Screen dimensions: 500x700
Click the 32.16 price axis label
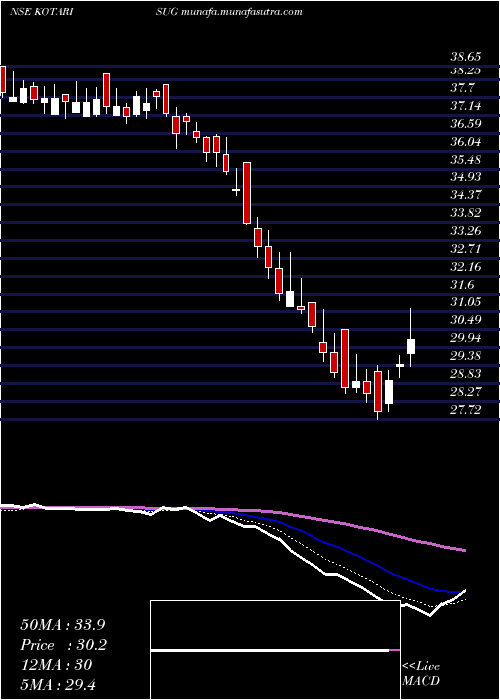[467, 267]
